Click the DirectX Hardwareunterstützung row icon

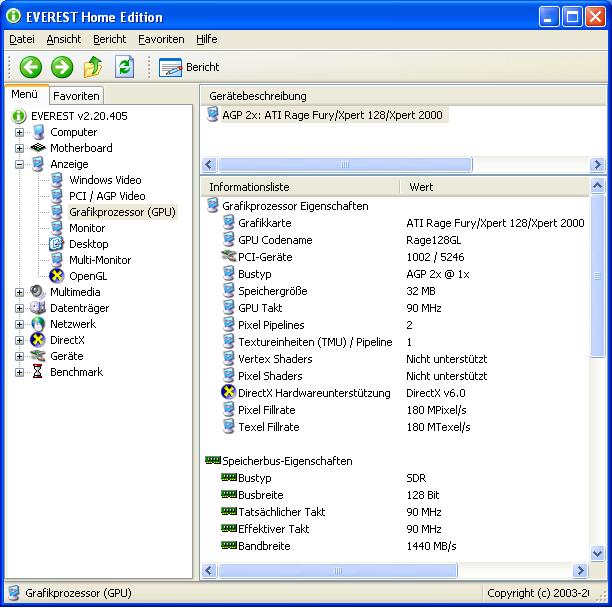point(228,392)
